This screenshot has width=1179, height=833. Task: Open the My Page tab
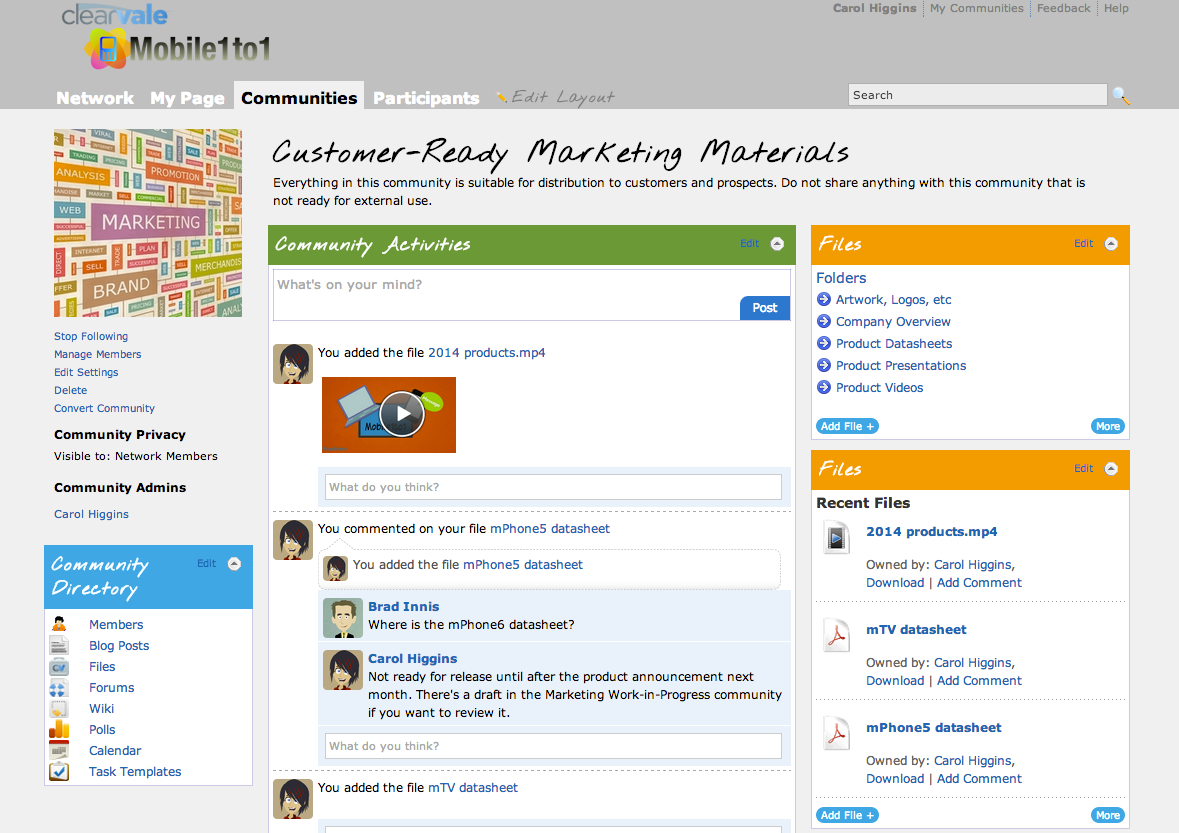tap(187, 98)
